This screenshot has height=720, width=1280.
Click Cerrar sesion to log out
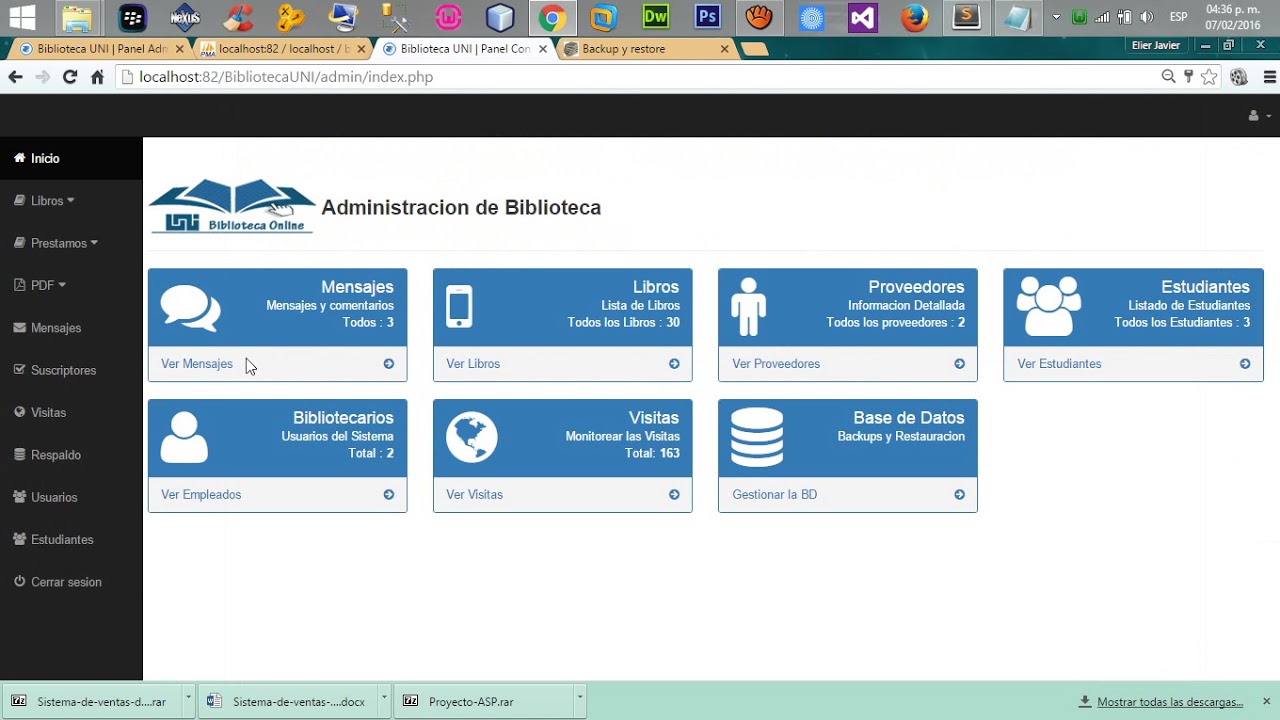[x=66, y=582]
